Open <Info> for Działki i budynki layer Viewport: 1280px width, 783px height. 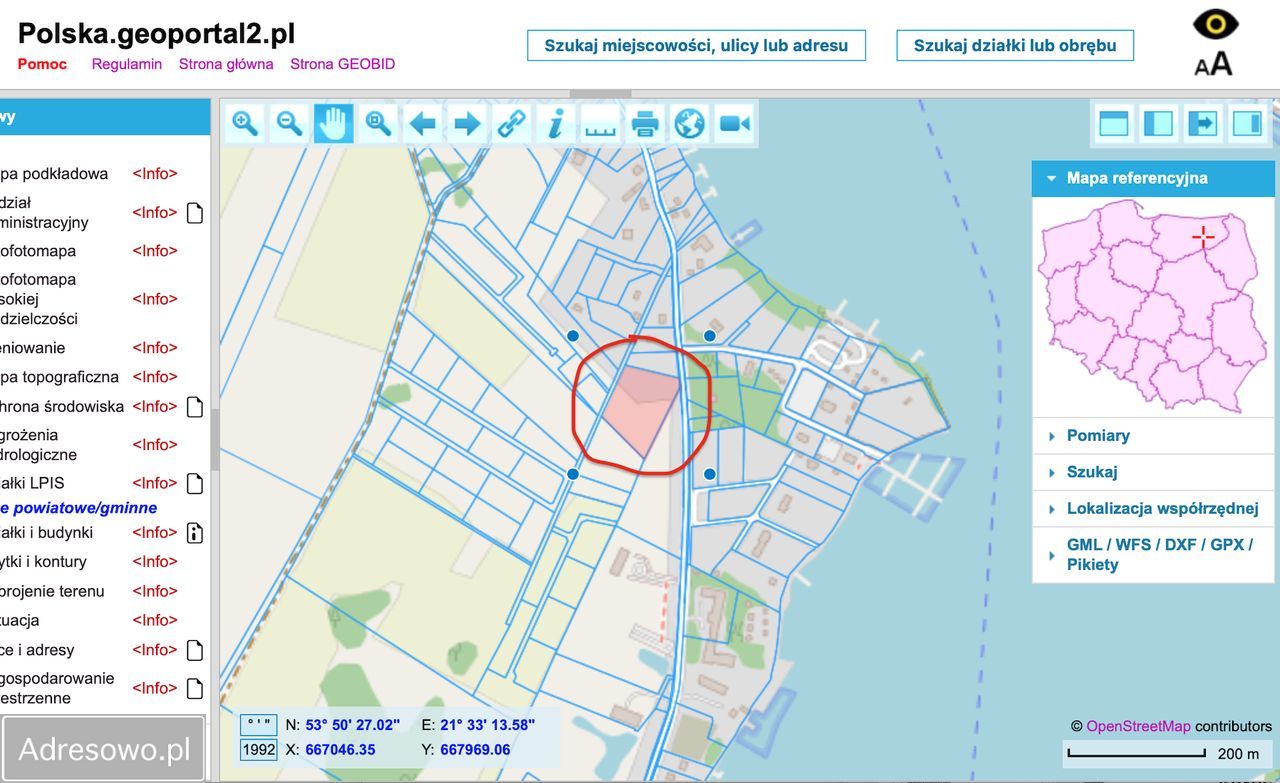pos(155,533)
